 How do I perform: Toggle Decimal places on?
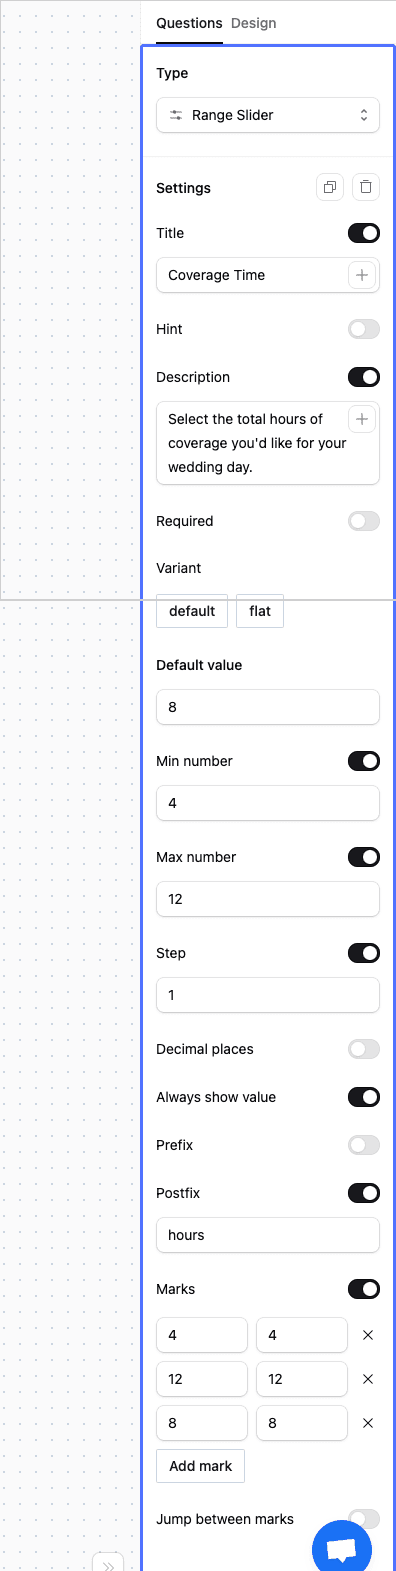pyautogui.click(x=364, y=1049)
